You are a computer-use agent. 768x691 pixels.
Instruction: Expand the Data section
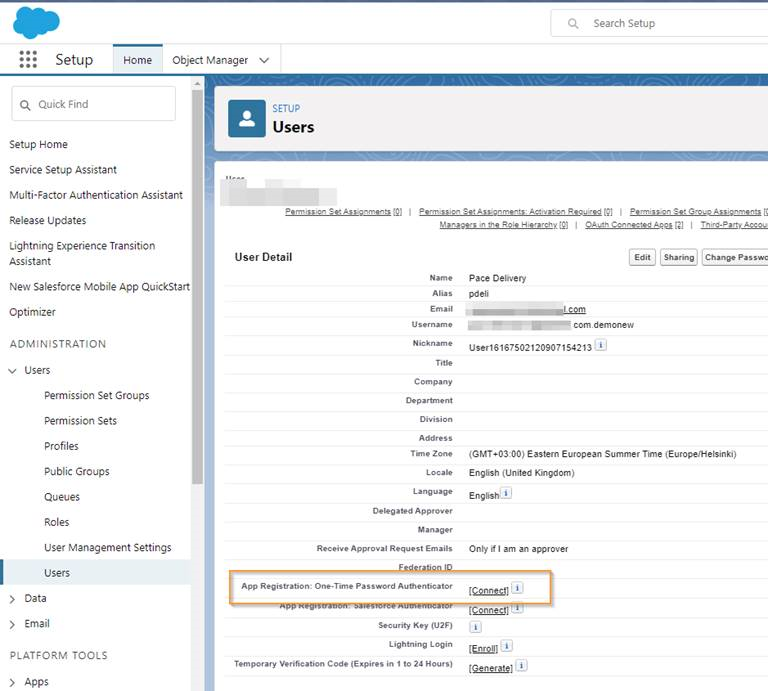pyautogui.click(x=12, y=599)
